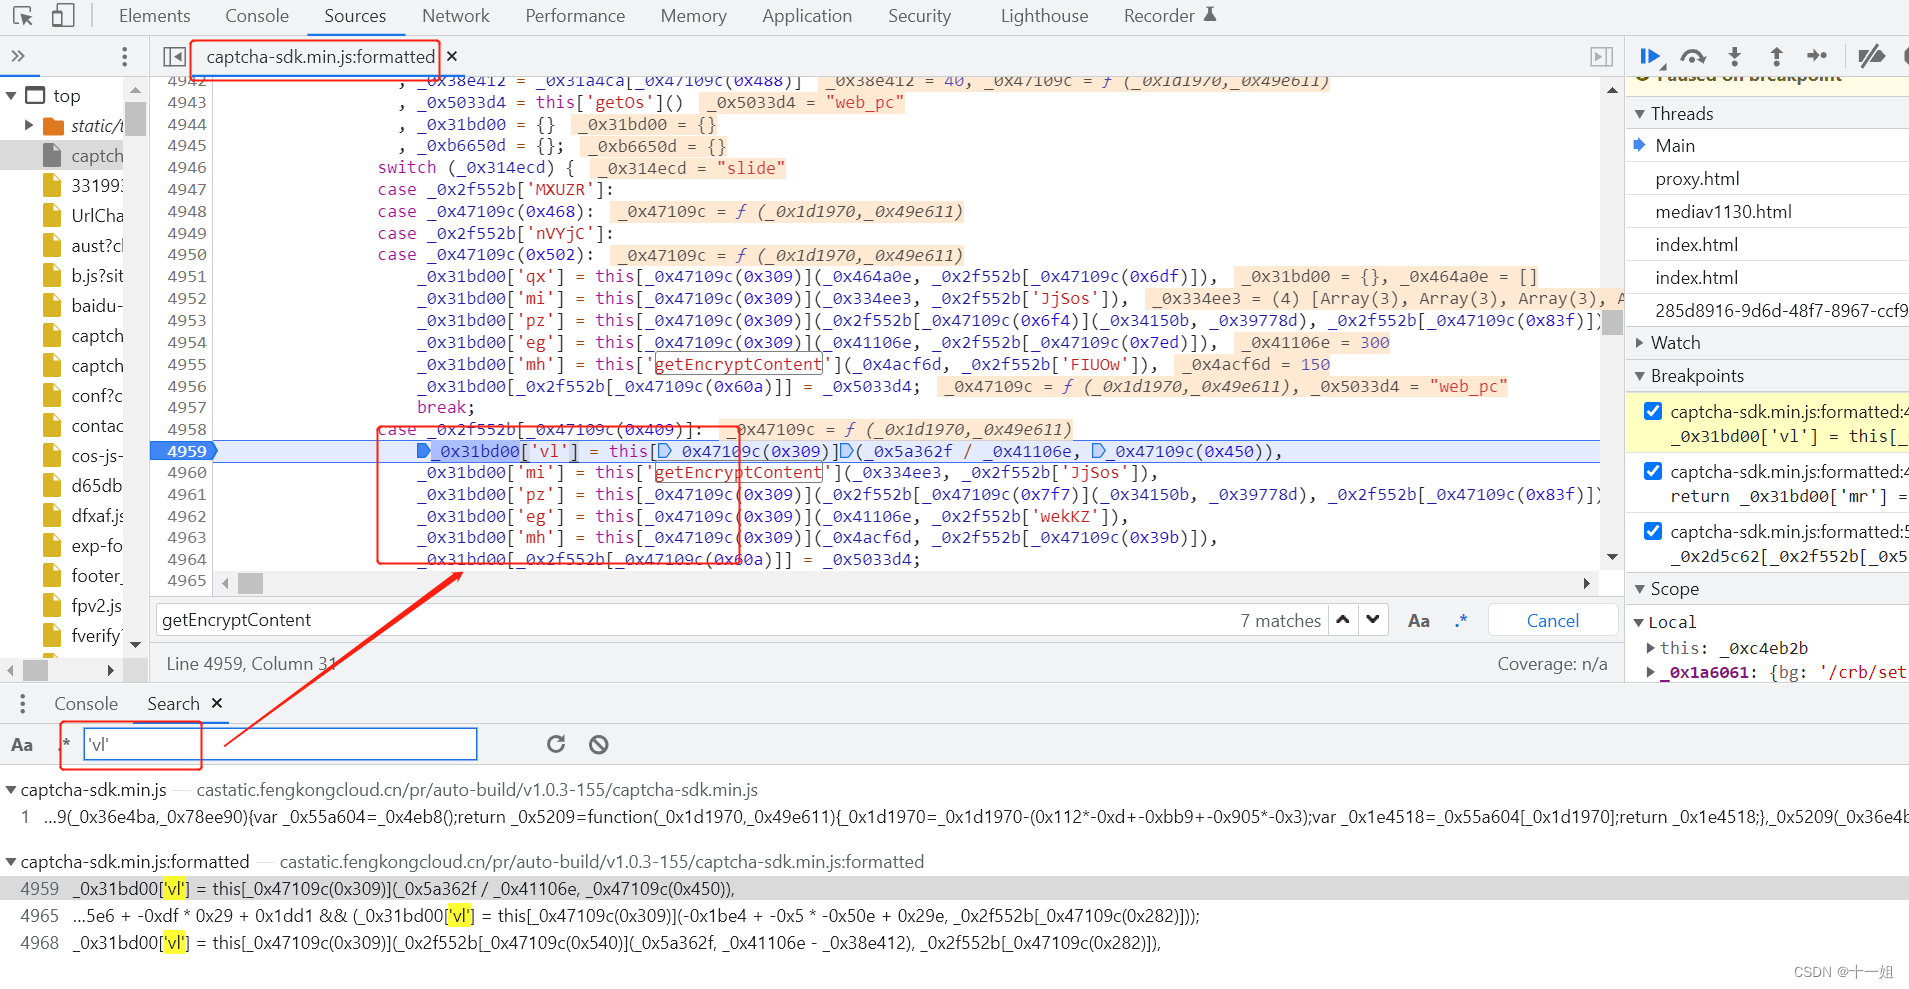Viewport: 1909px width, 989px height.
Task: Open the Recorder tab
Action: [x=1169, y=16]
